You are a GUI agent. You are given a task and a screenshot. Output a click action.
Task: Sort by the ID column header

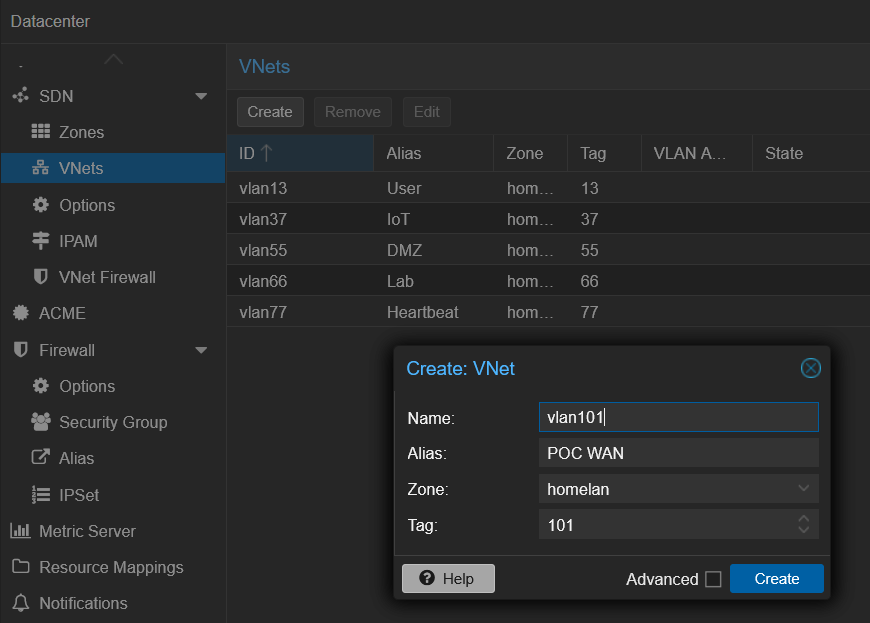[300, 153]
